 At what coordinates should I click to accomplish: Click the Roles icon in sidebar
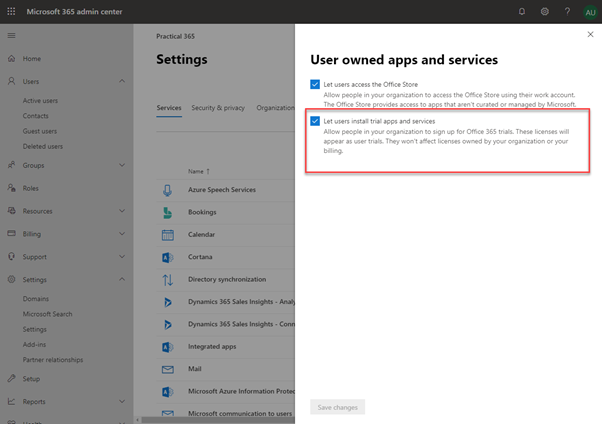tap(12, 188)
